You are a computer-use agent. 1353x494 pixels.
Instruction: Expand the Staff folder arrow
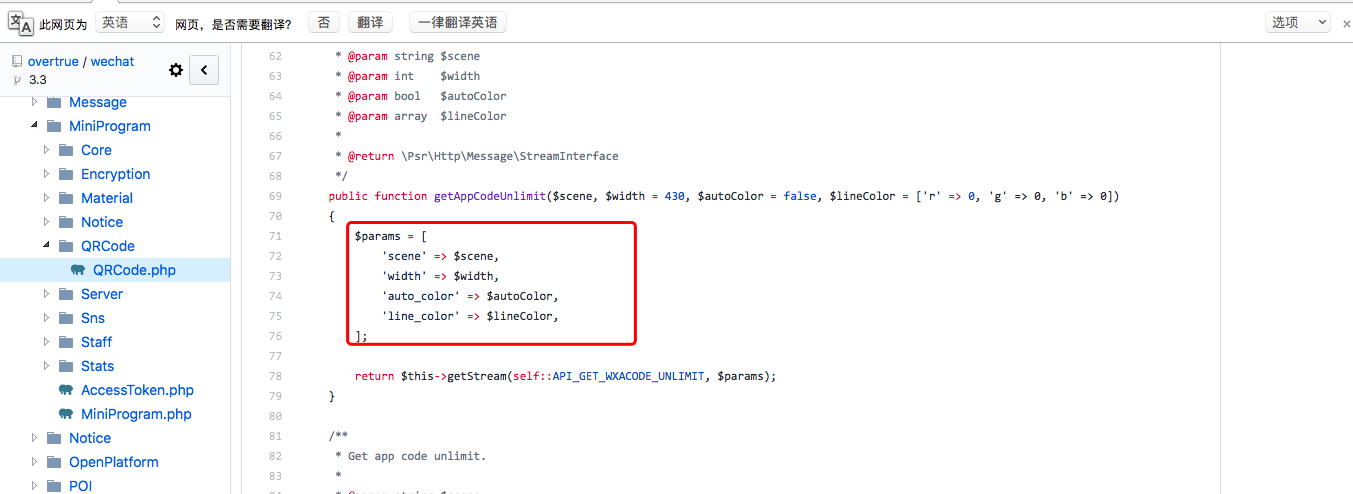coord(47,342)
